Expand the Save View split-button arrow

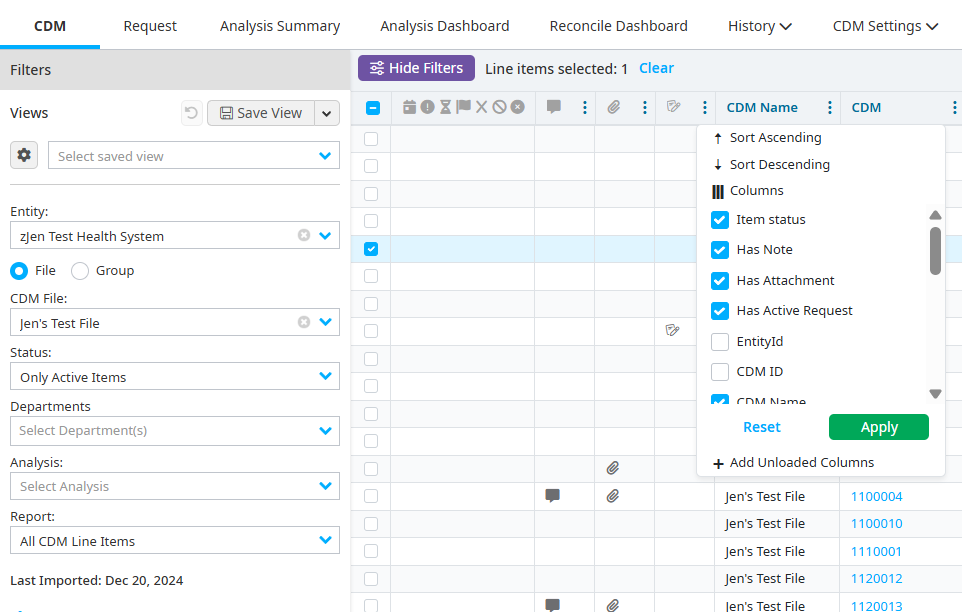tap(327, 113)
